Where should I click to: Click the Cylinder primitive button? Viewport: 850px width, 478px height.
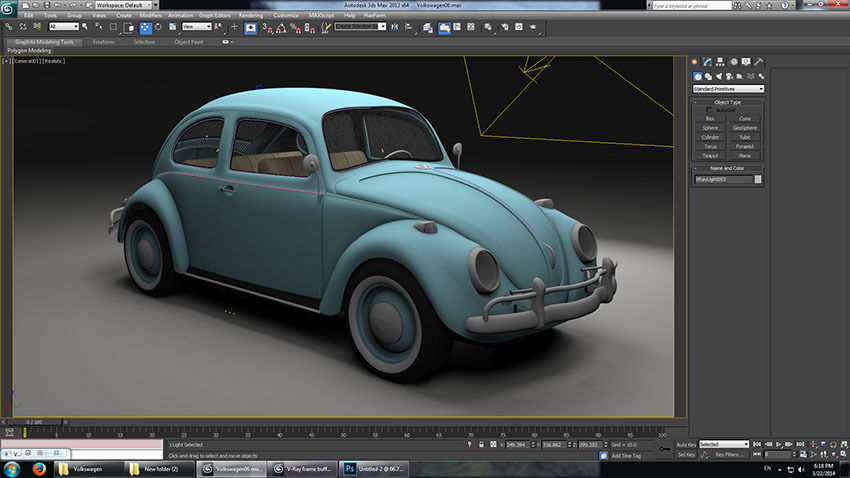(710, 137)
